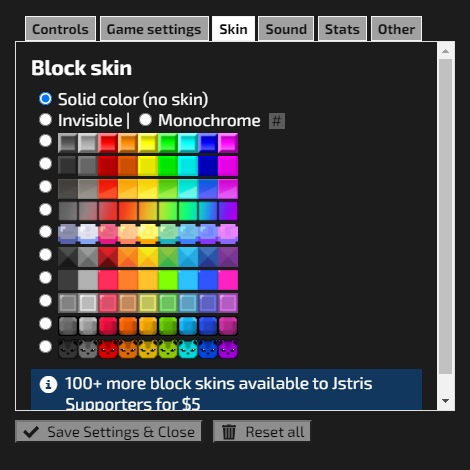Click the glossy beveled skin preview strip
This screenshot has height=470, width=470.
[148, 143]
